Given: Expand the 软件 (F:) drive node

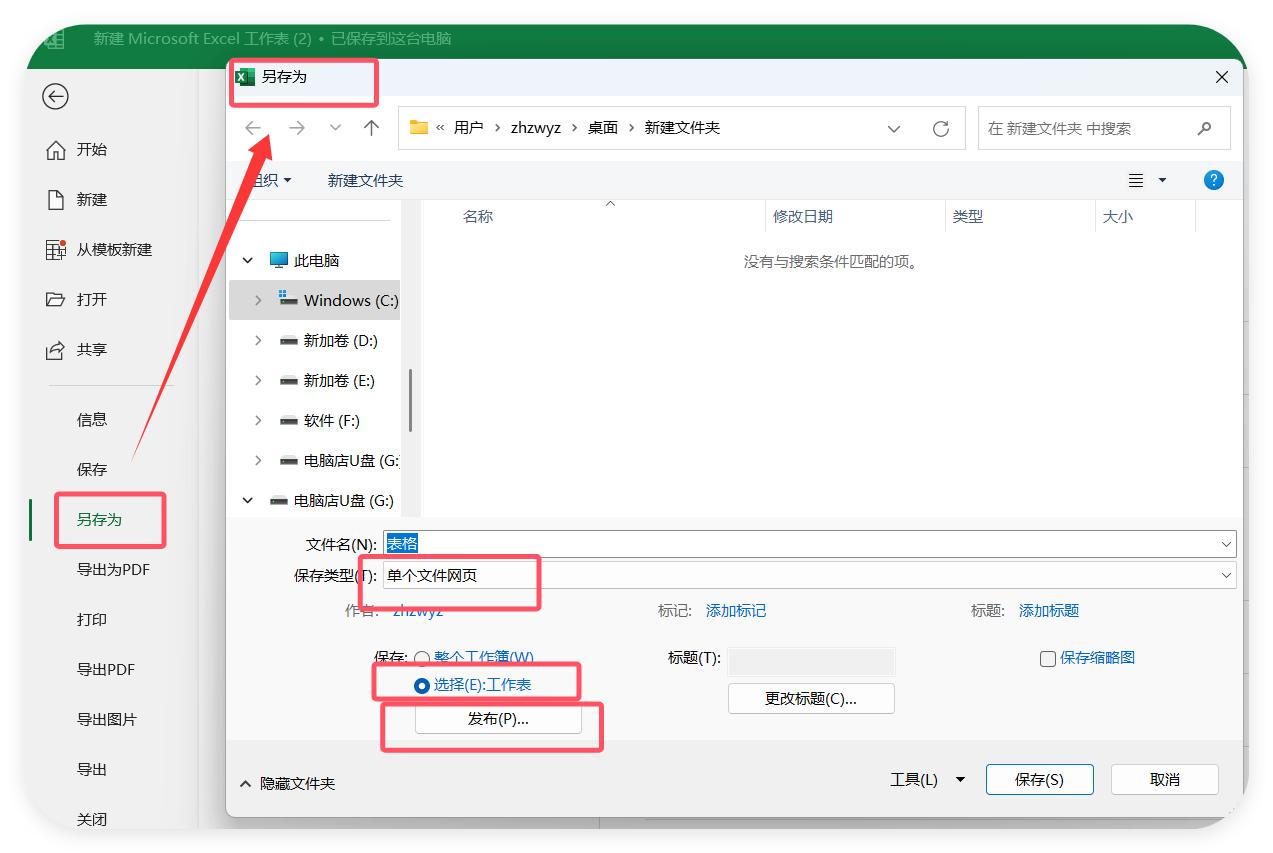Looking at the screenshot, I should click(258, 421).
